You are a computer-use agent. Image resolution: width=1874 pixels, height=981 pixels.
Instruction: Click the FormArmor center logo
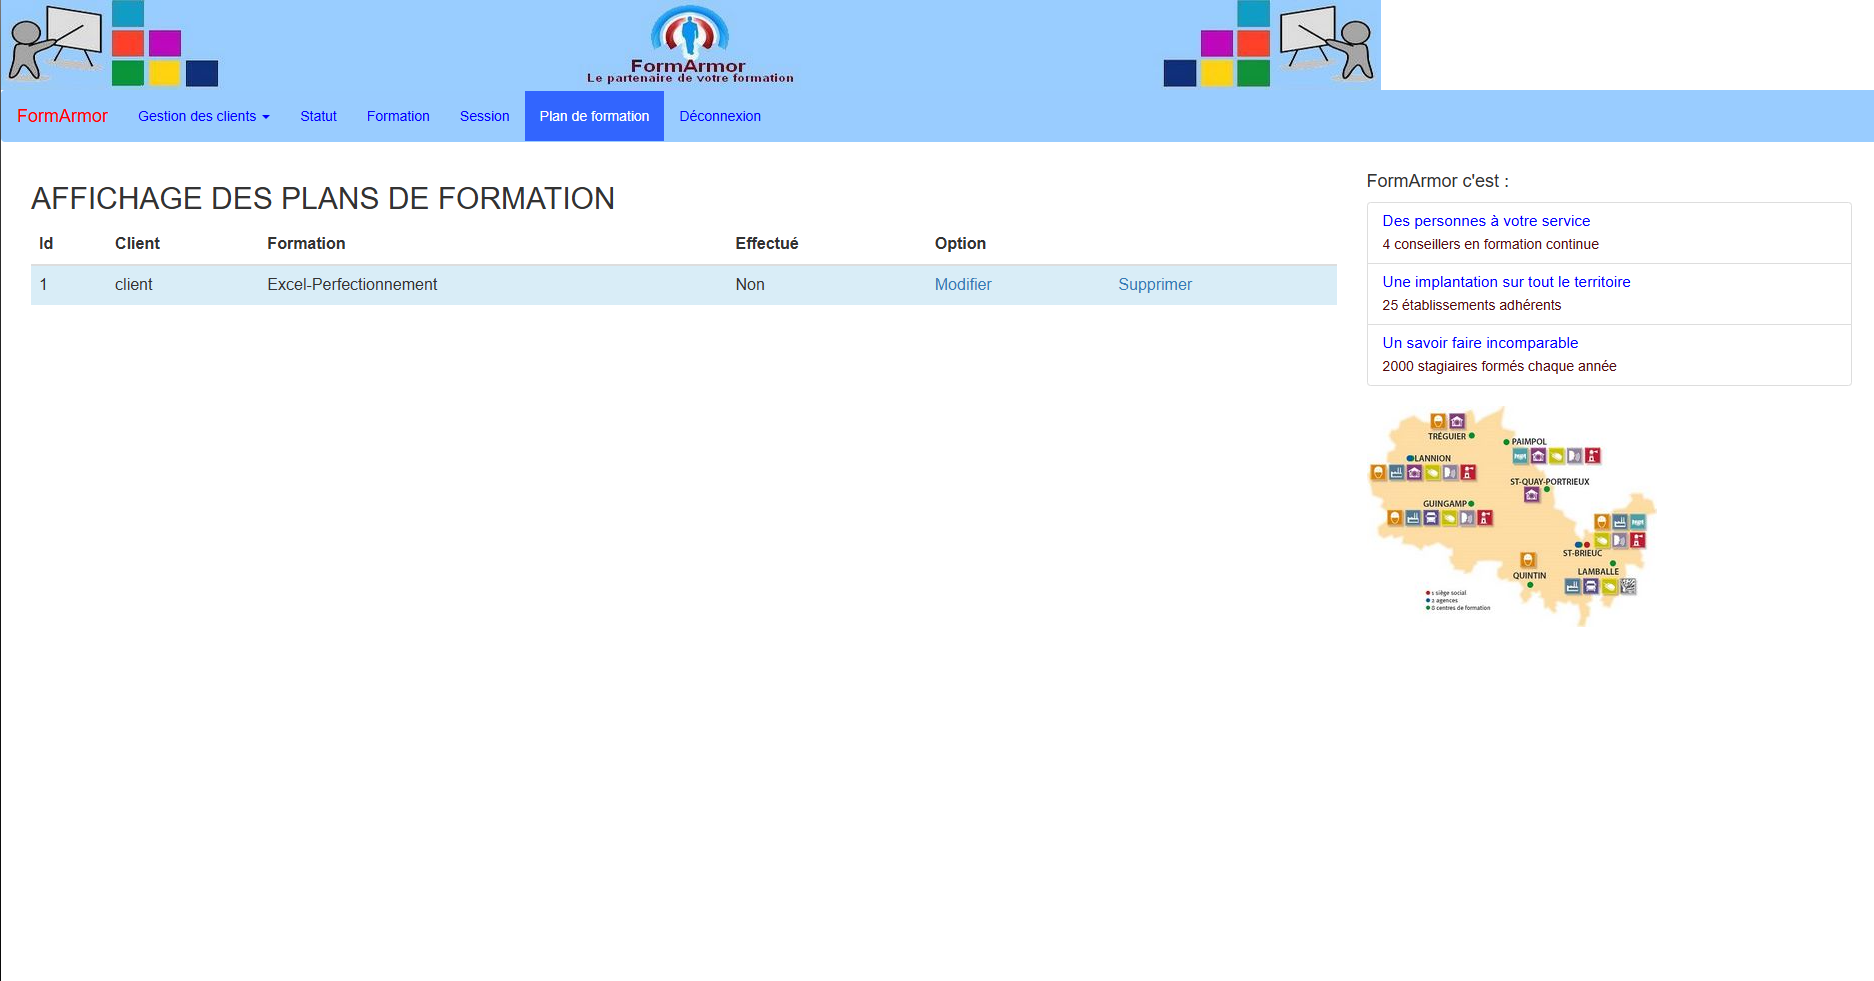[690, 45]
